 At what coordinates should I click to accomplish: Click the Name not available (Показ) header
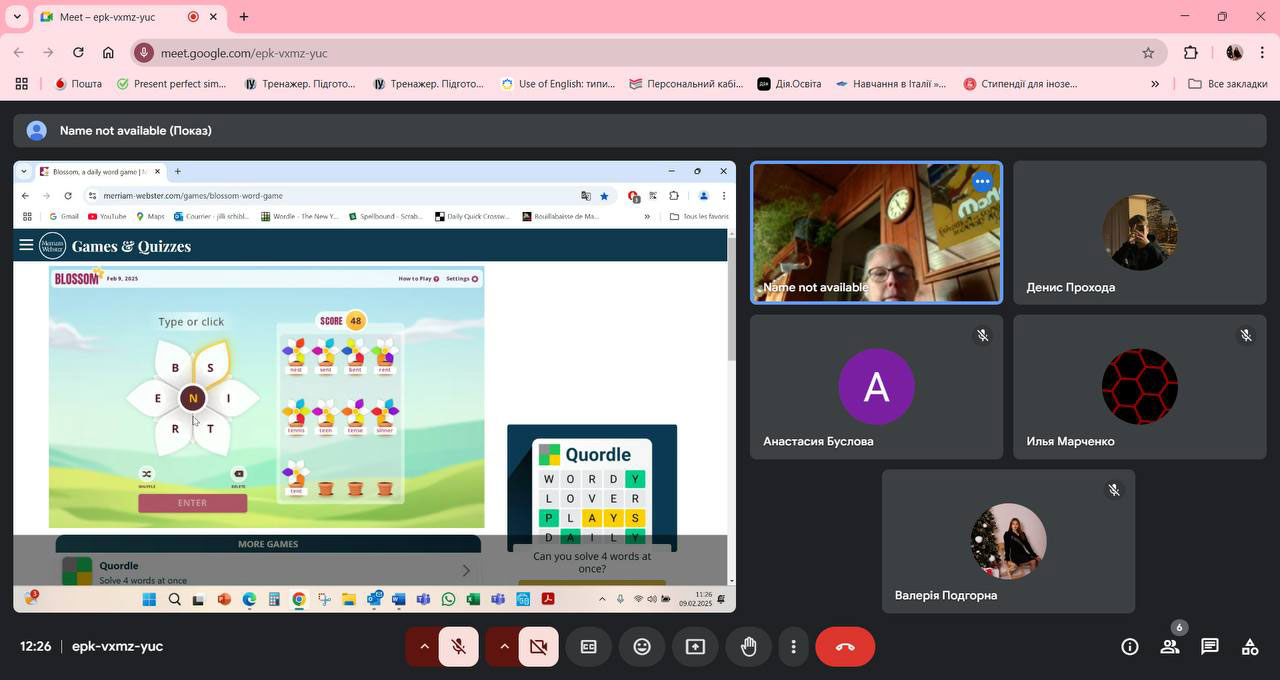point(135,130)
